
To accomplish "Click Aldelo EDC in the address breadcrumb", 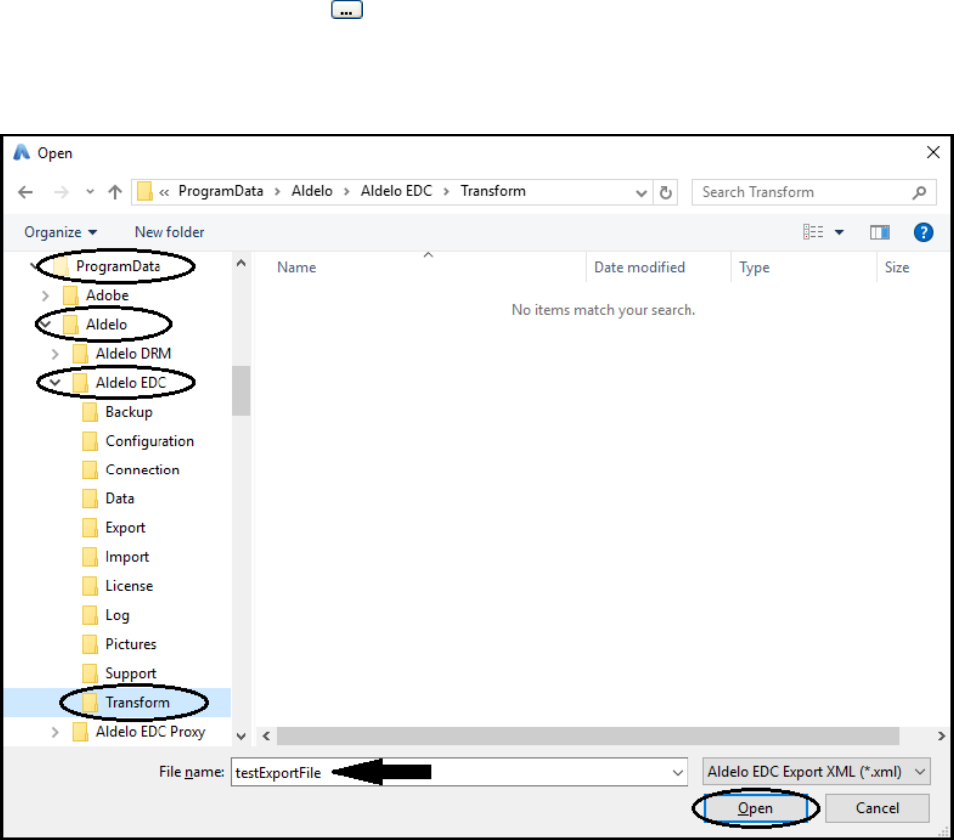I will [x=396, y=192].
